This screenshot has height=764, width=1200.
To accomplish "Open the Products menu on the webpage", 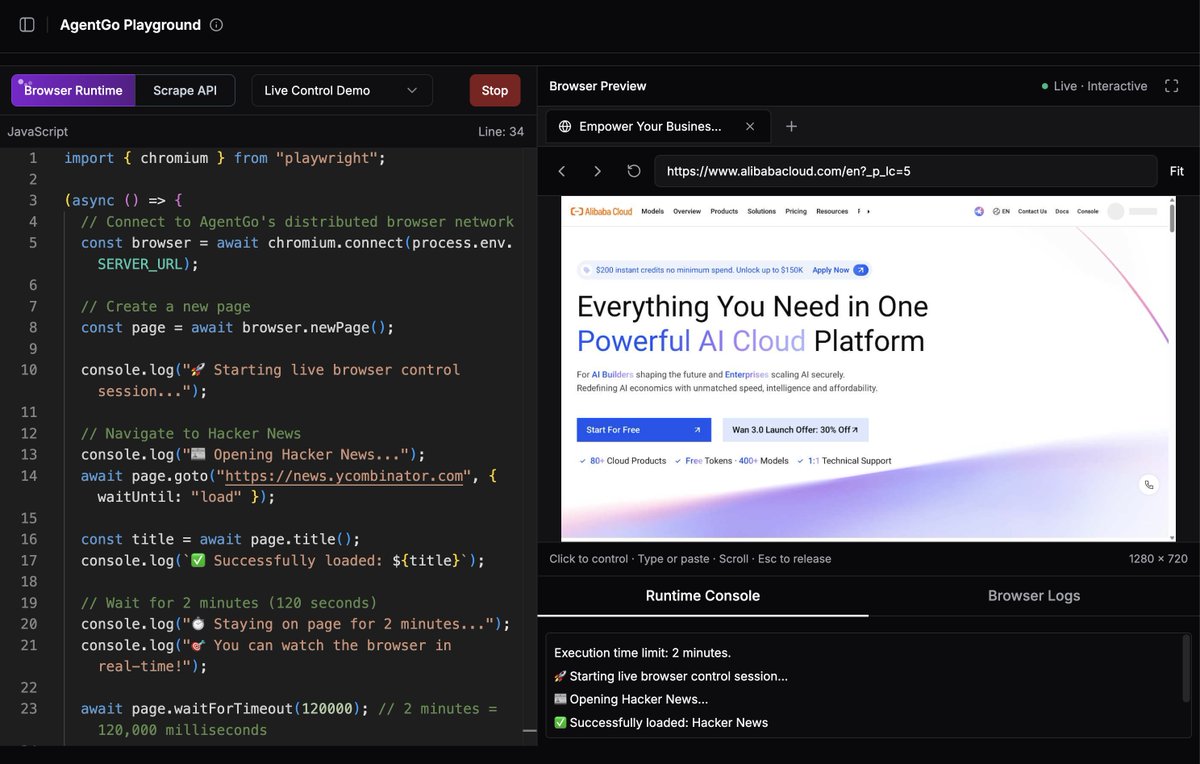I will pyautogui.click(x=724, y=211).
